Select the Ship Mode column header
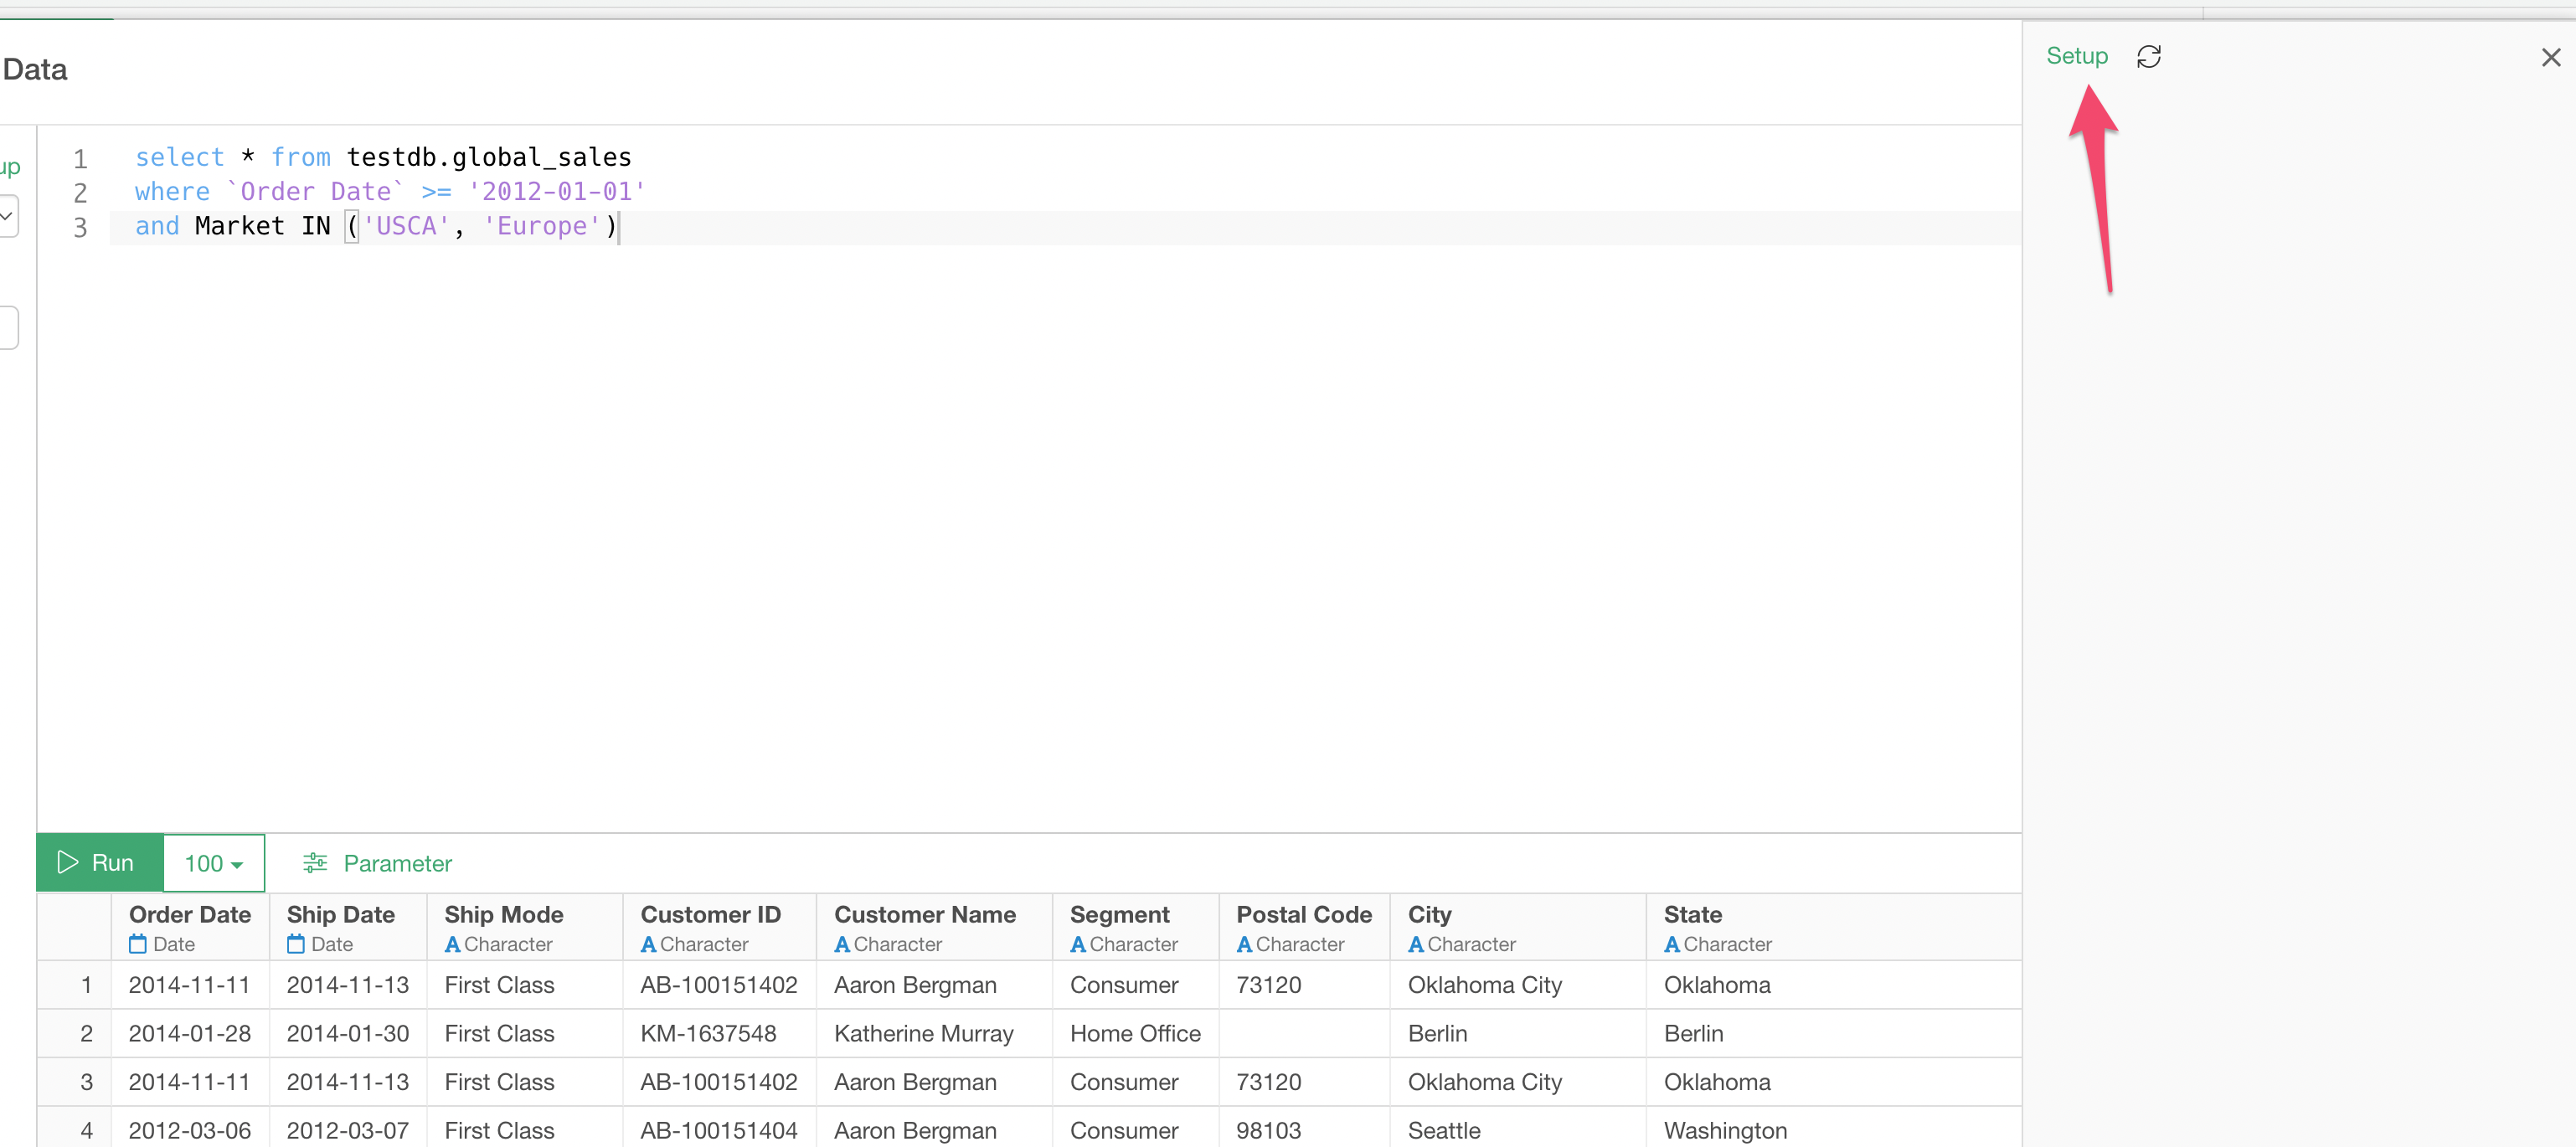Screen dimensions: 2576x1147 [525, 927]
